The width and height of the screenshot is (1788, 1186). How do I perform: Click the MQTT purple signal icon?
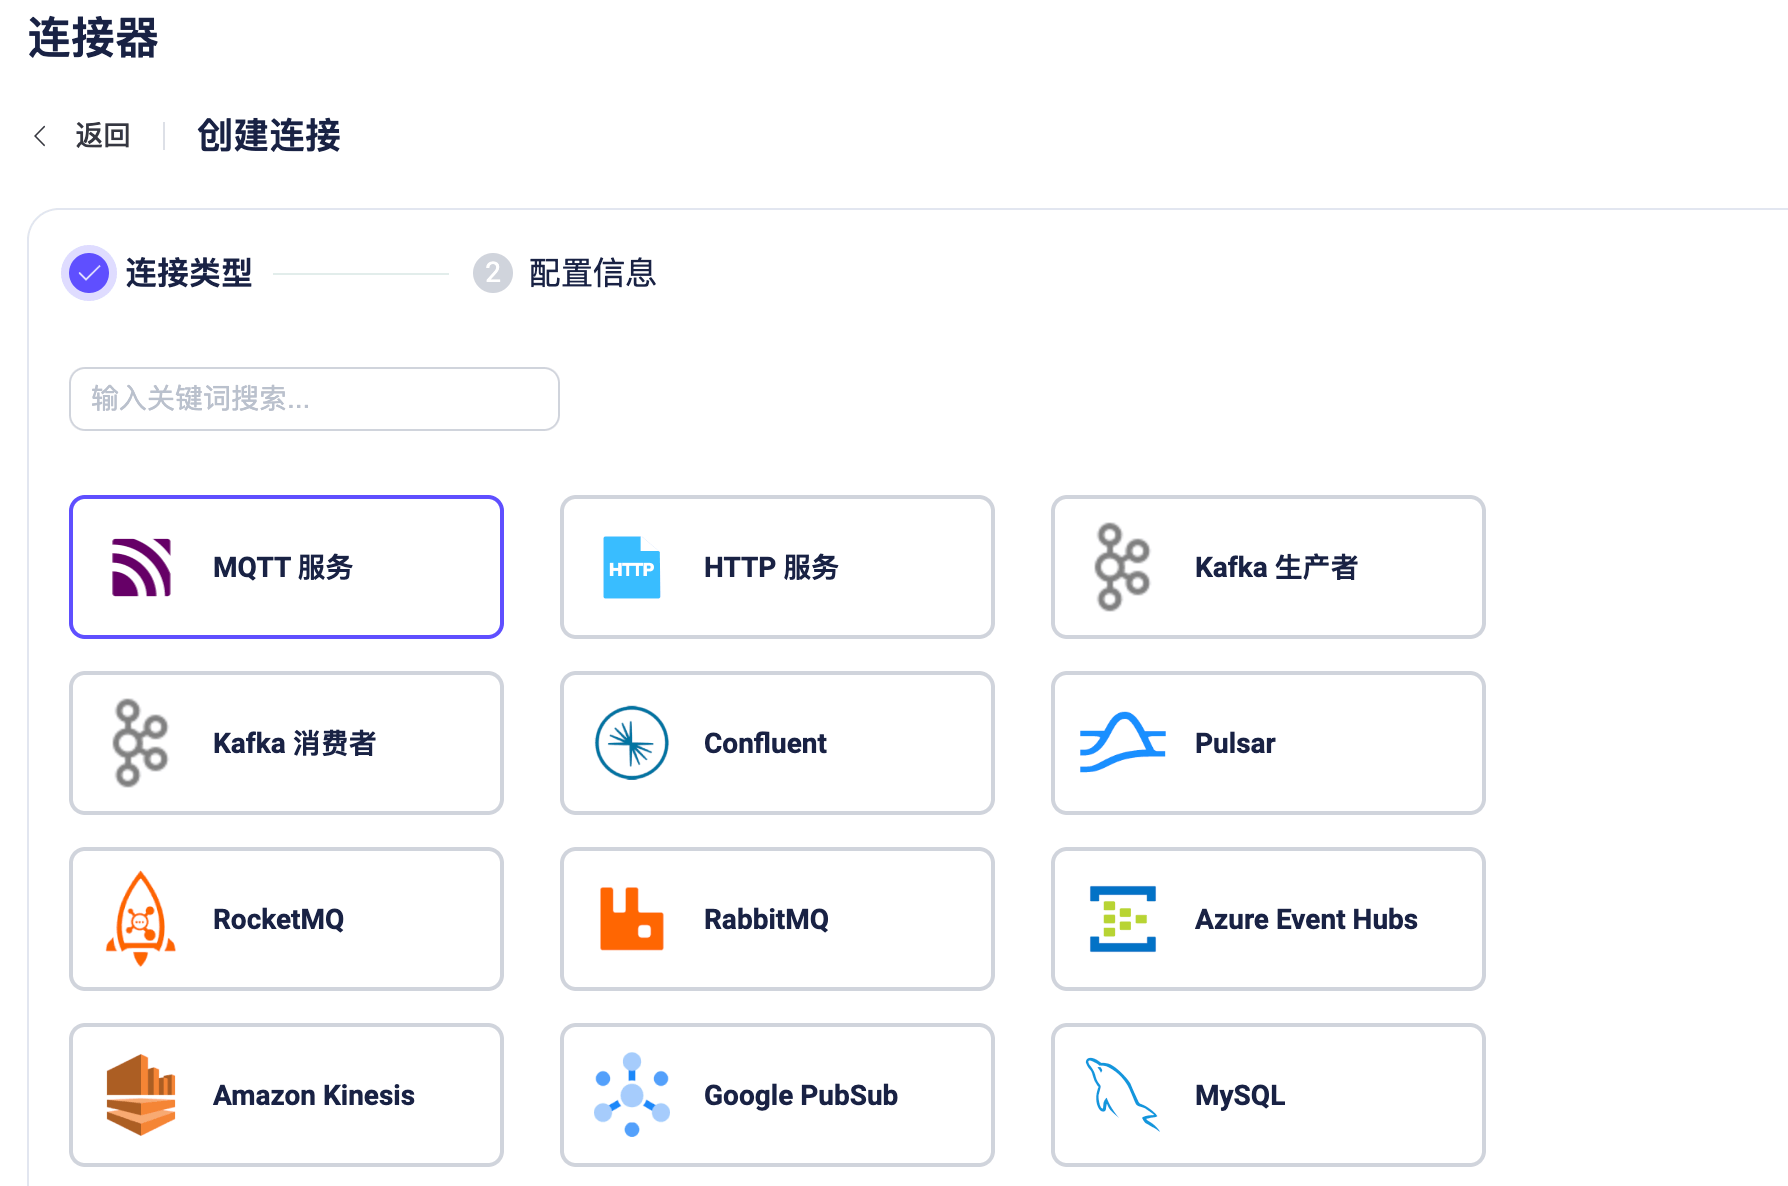click(x=141, y=567)
